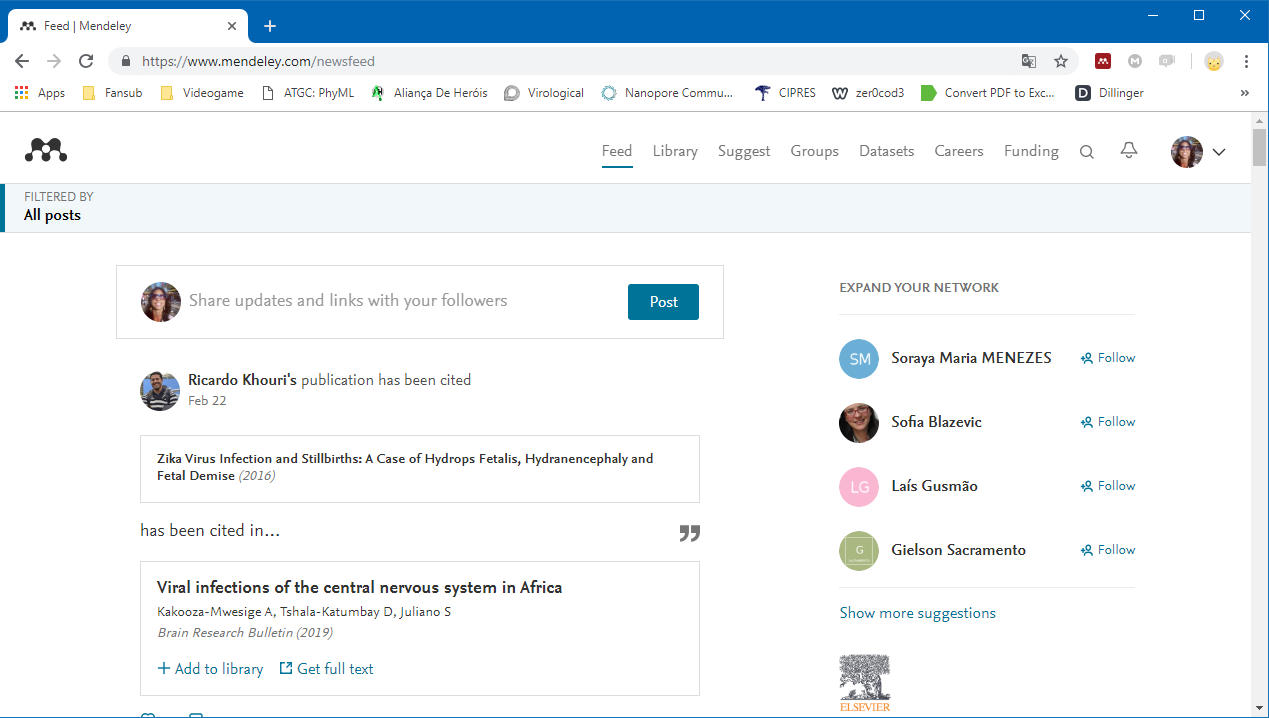1269x718 pixels.
Task: Open ATGC: PhyML bookmark
Action: [x=307, y=93]
